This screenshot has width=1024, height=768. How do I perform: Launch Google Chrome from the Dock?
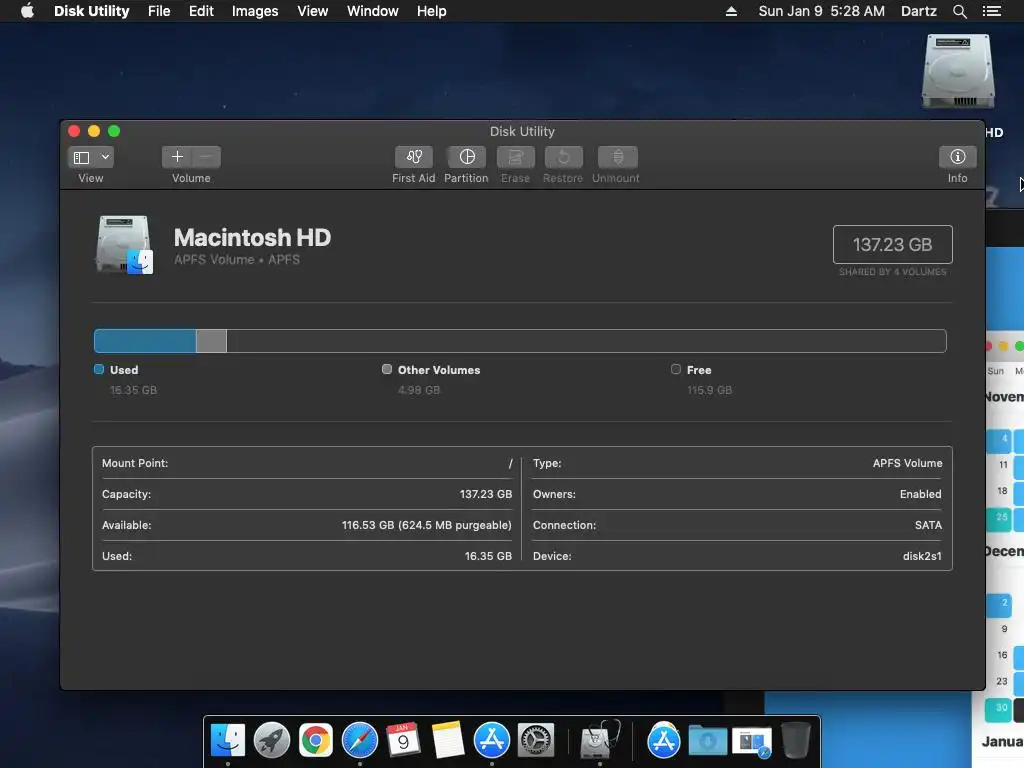[x=316, y=741]
